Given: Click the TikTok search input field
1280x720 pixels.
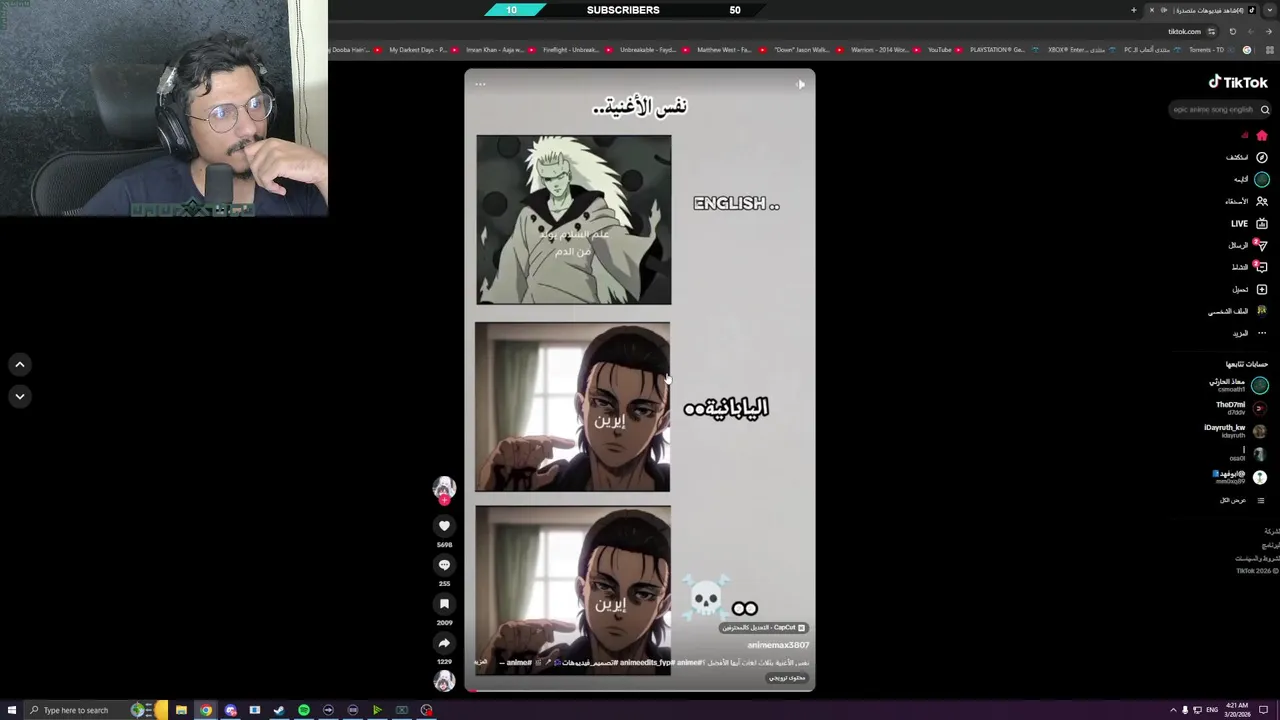Looking at the screenshot, I should point(1213,110).
